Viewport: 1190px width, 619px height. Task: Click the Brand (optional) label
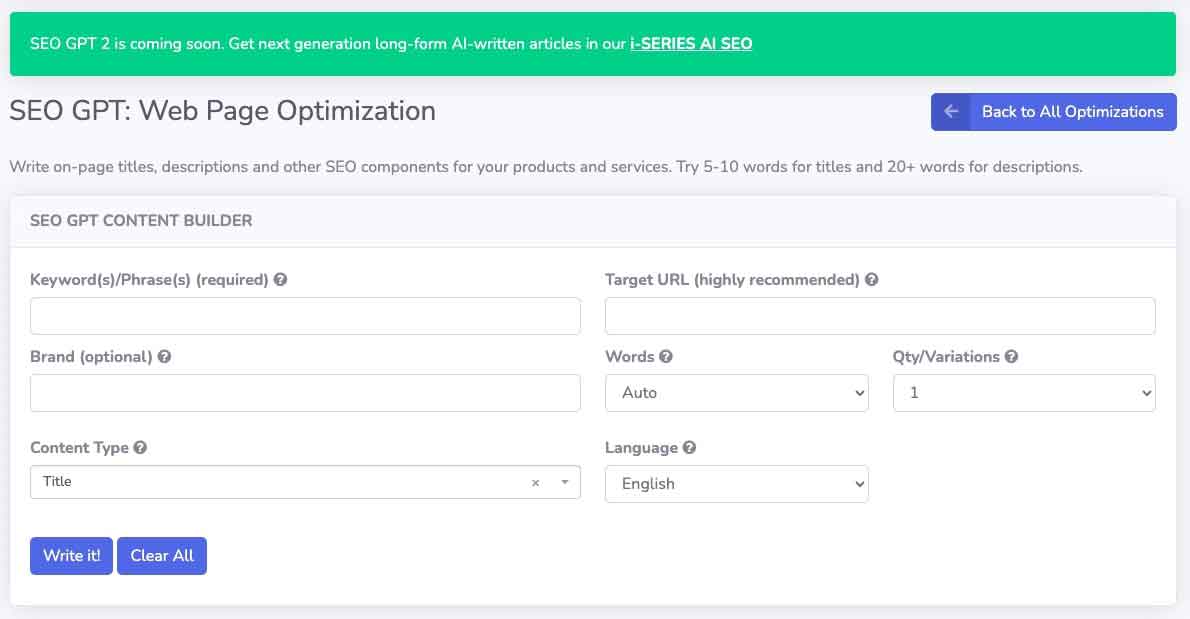(91, 357)
